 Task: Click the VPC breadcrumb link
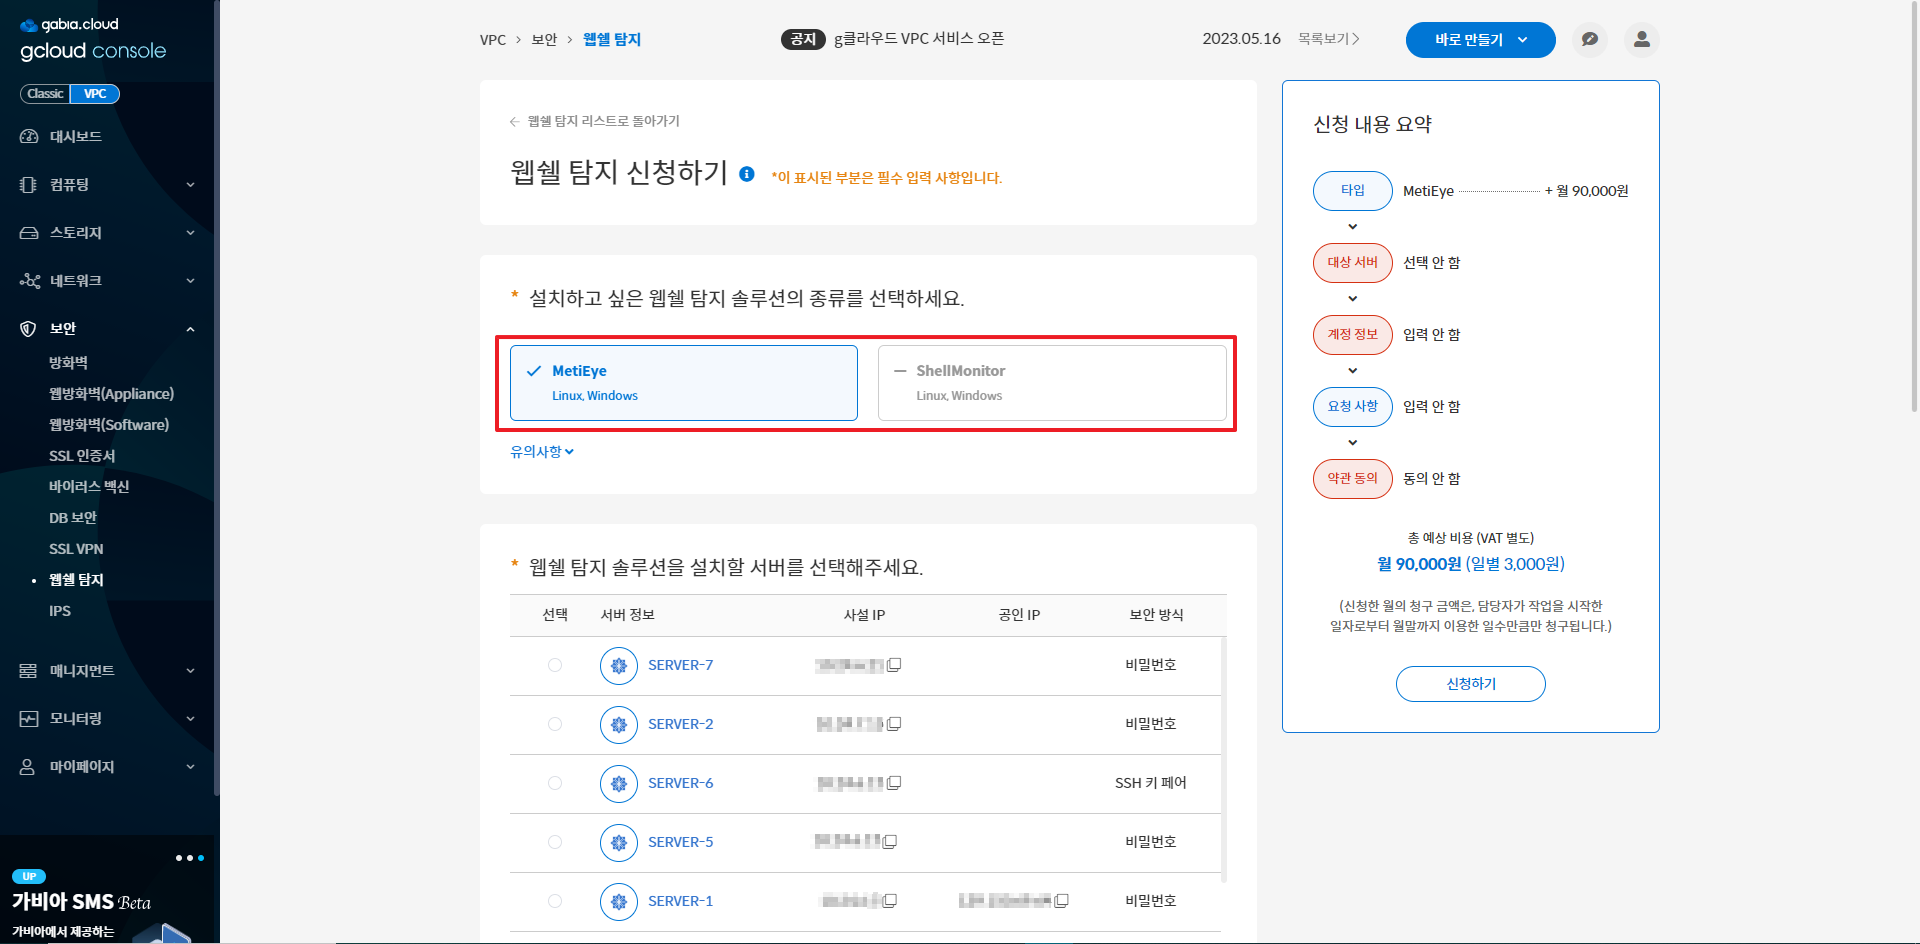coord(493,40)
